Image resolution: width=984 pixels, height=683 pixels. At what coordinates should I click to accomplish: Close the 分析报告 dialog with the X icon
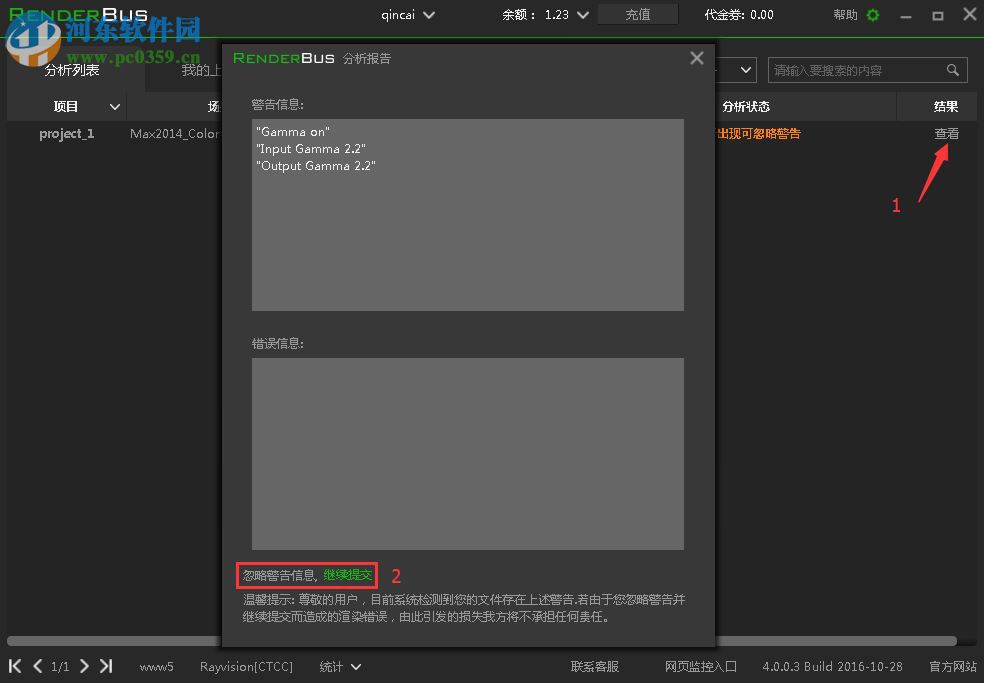696,58
